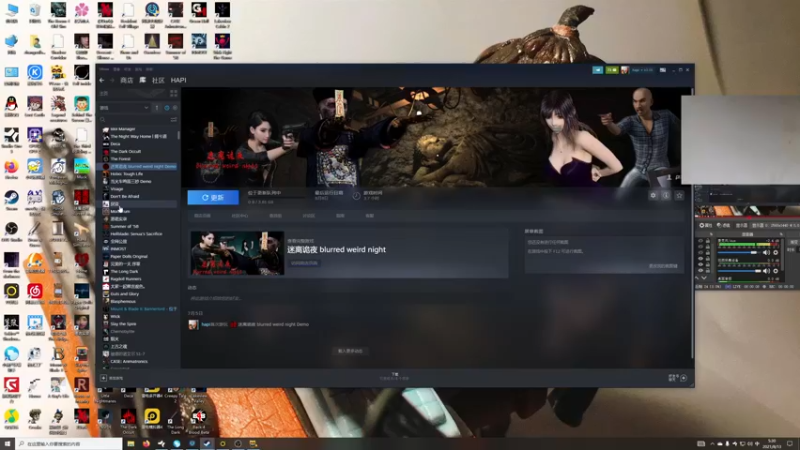Viewport: 800px width, 450px height.
Task: Select Don't Be Afraid in library
Action: tap(125, 196)
